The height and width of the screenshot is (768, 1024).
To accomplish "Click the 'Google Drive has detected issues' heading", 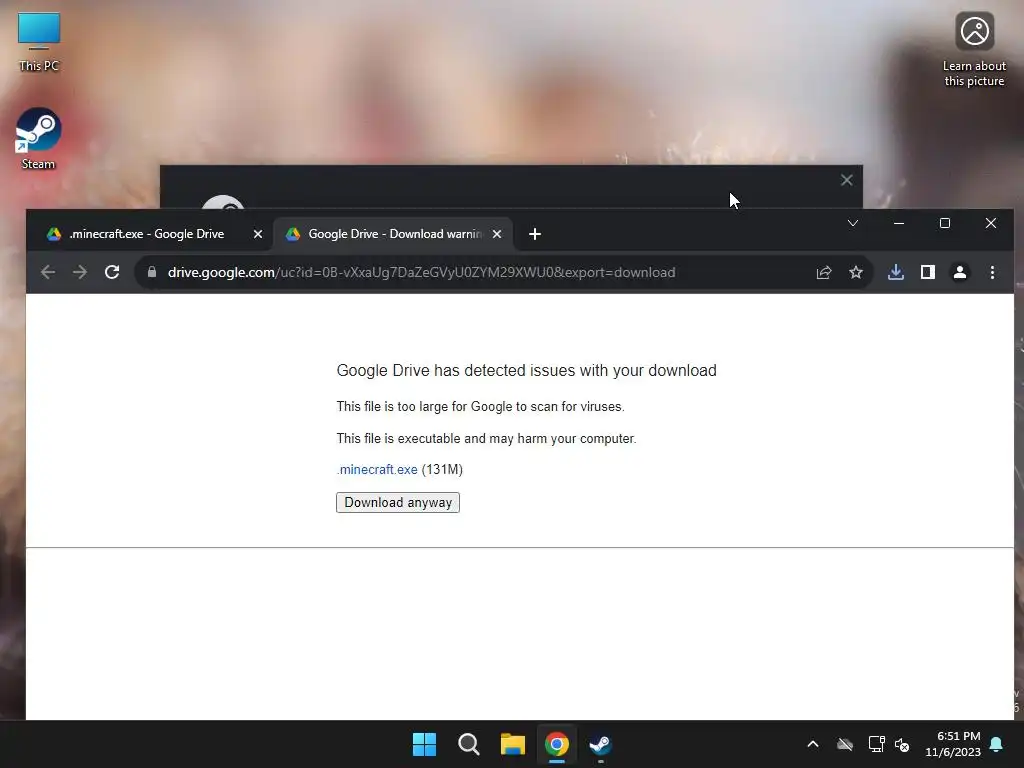I will click(x=526, y=370).
